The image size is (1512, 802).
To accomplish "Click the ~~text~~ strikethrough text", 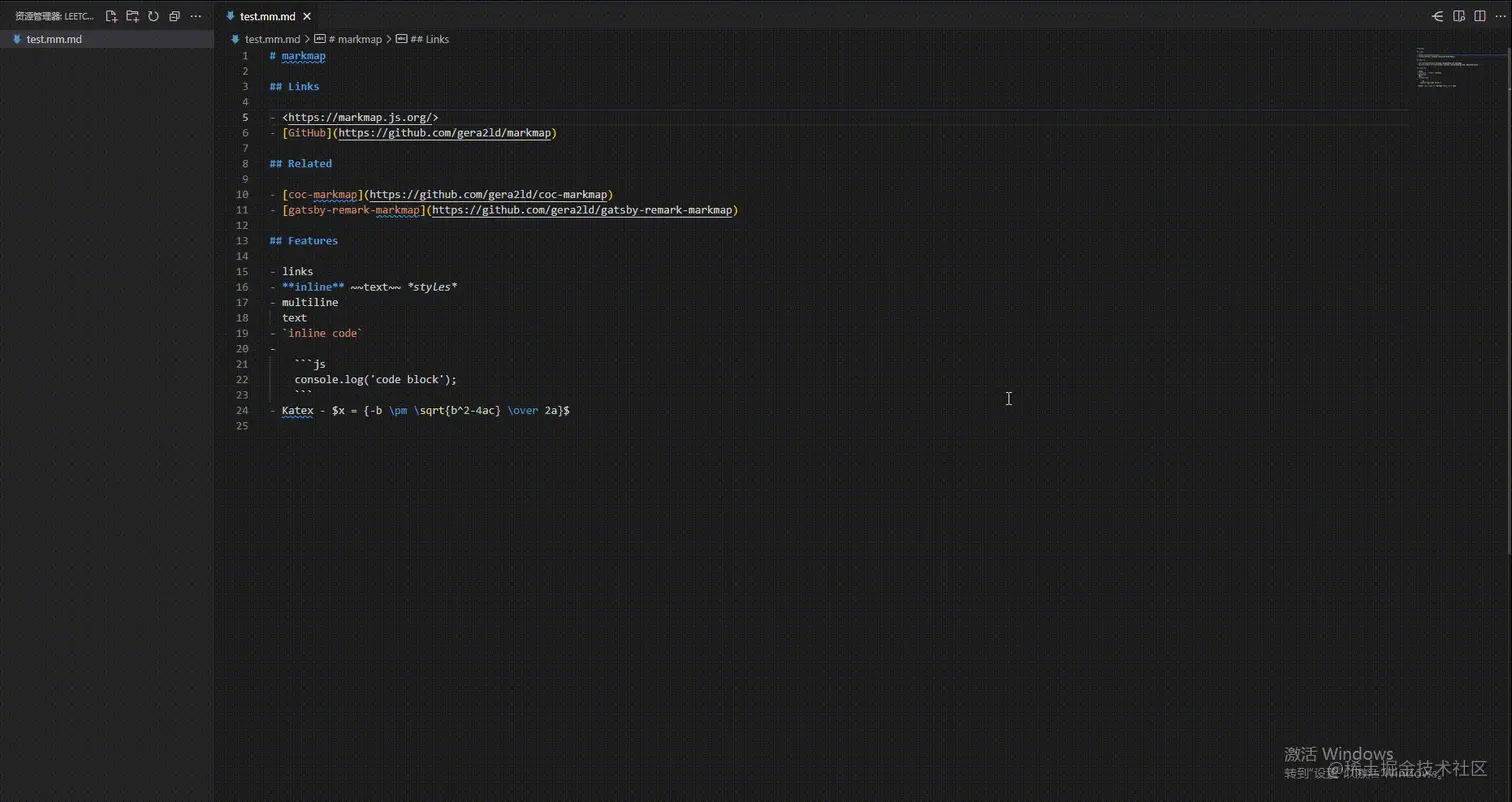I will 375,287.
